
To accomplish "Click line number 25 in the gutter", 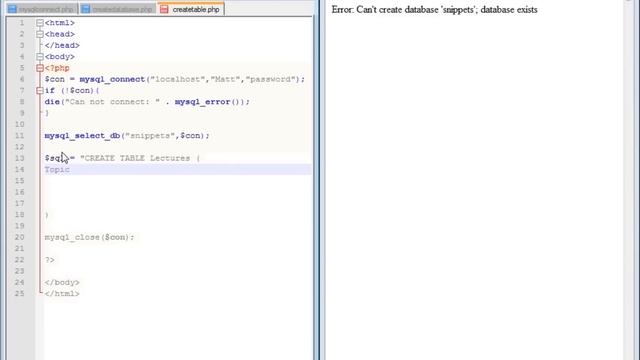I will pos(20,294).
